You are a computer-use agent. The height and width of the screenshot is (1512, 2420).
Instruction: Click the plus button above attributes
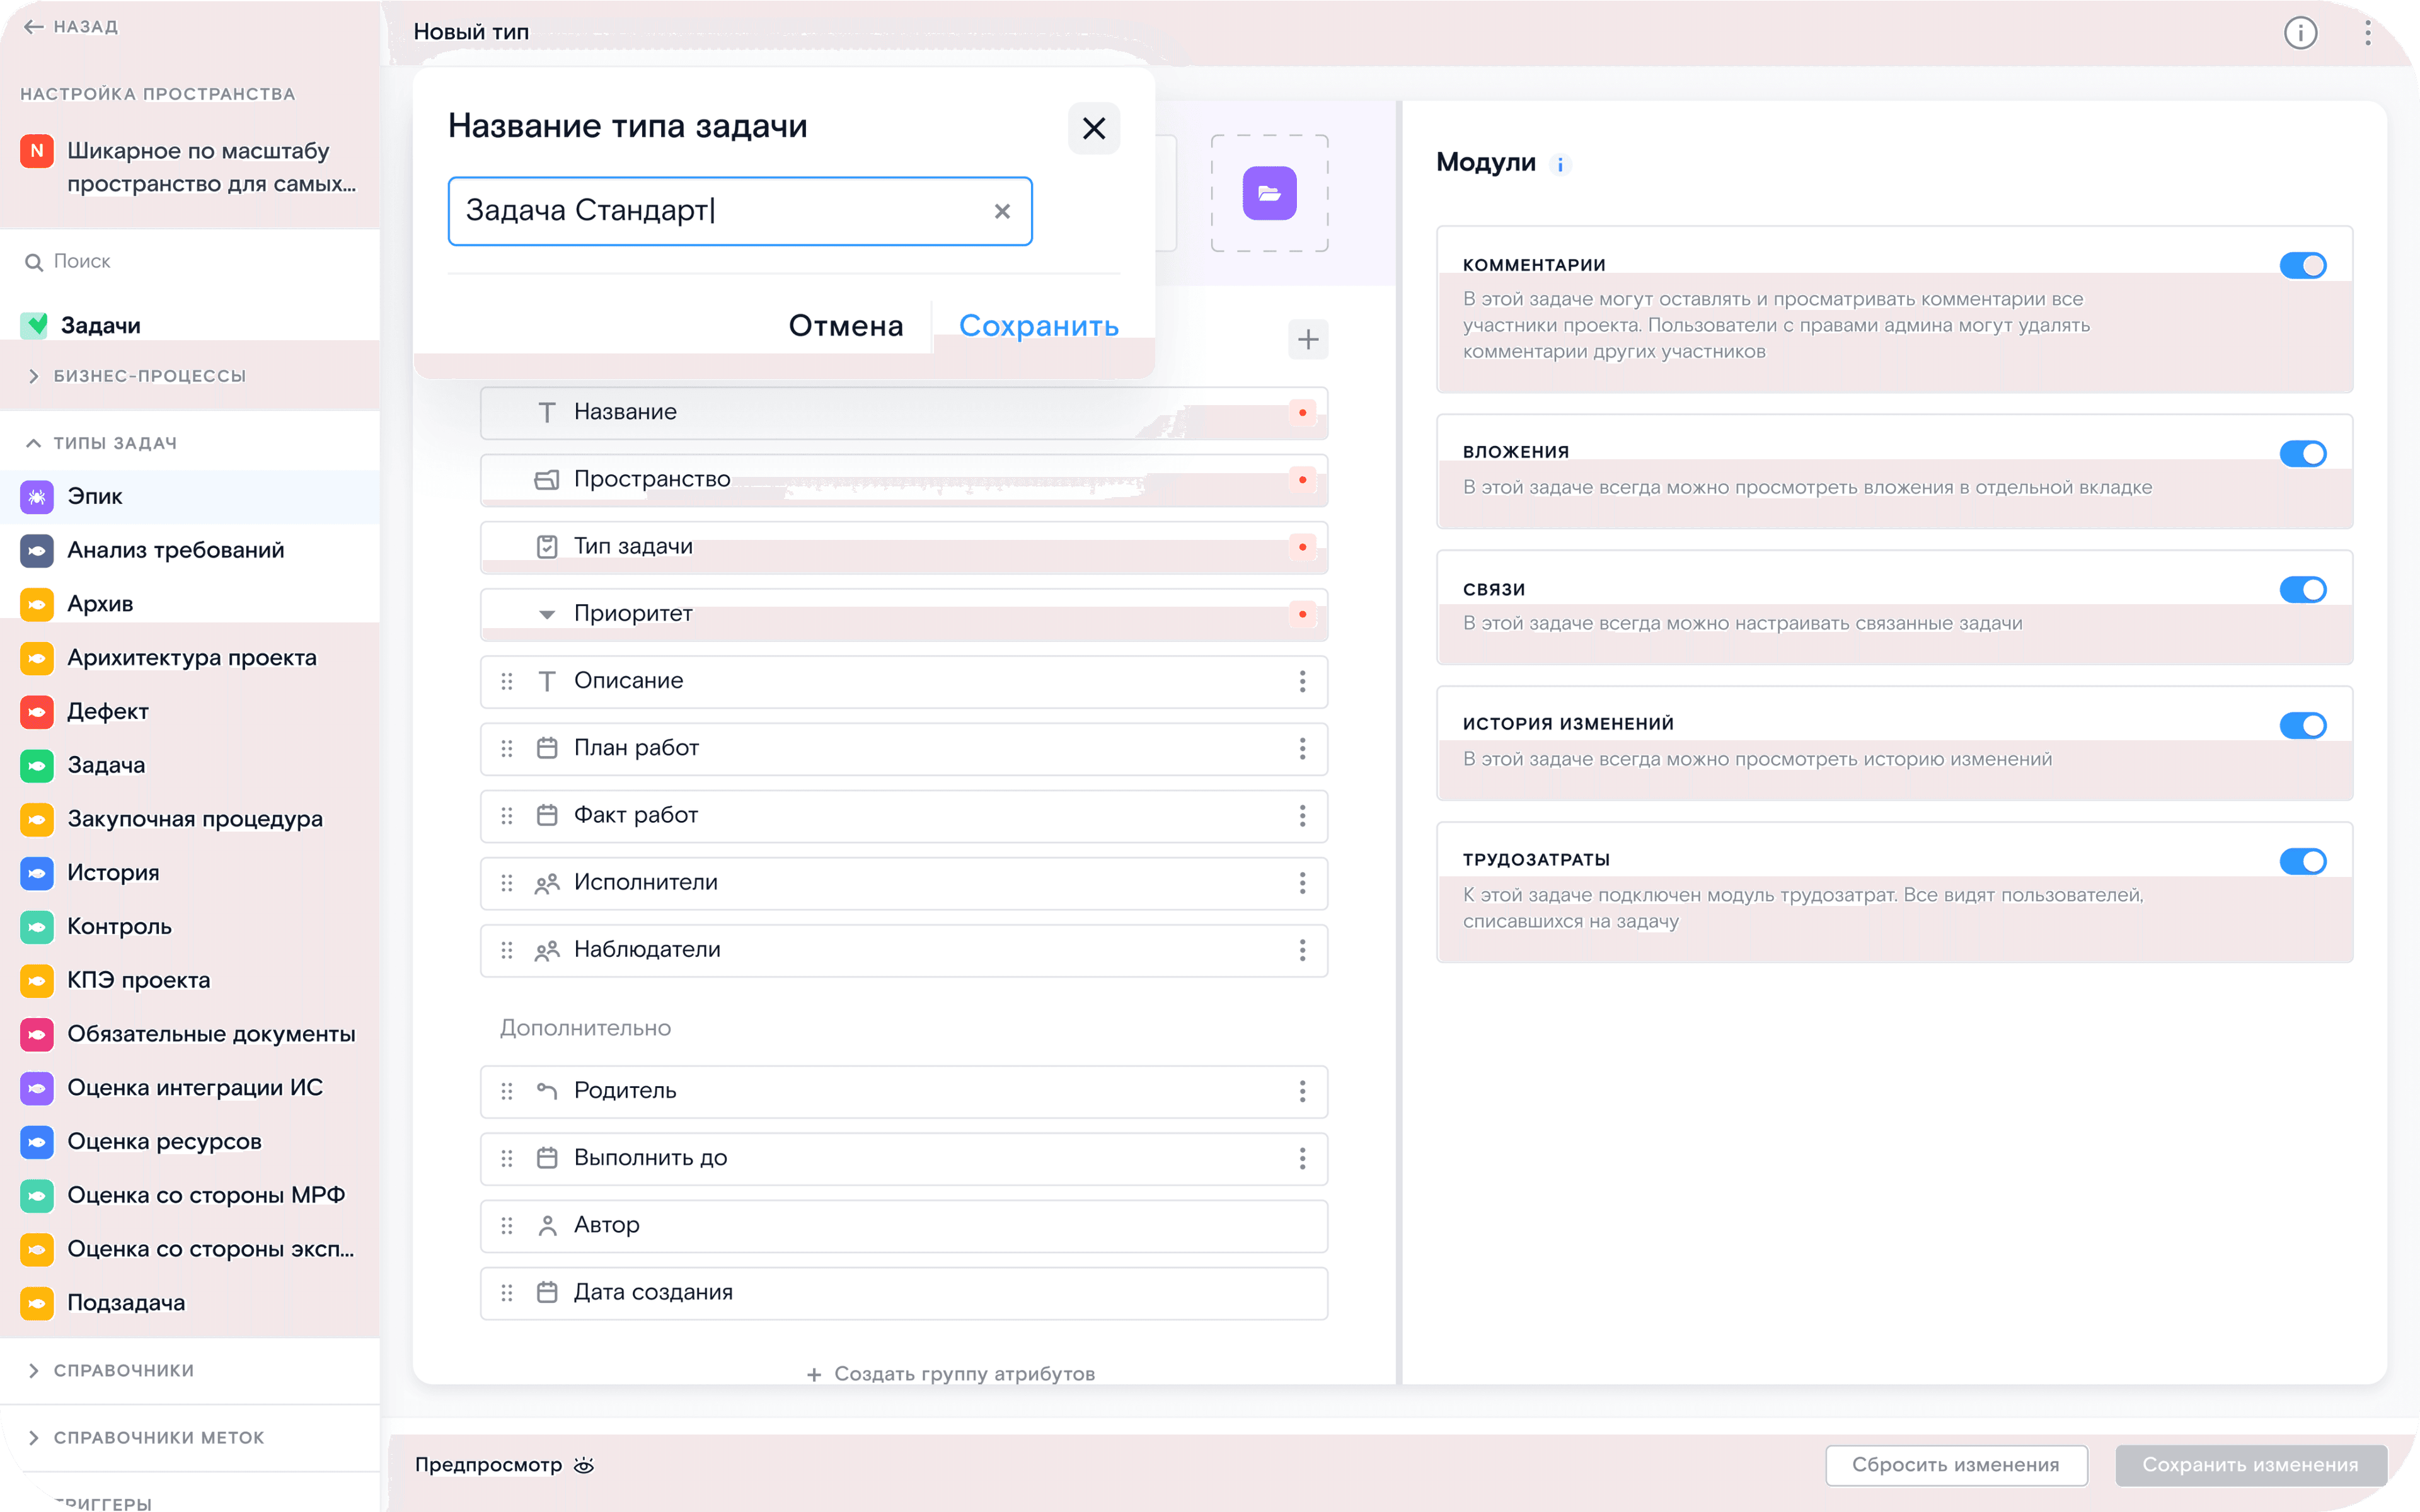(1307, 340)
